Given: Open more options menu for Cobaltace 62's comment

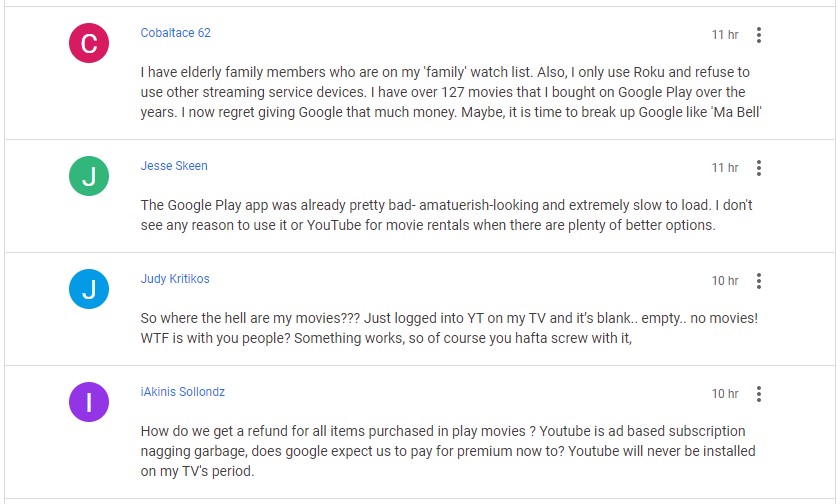Looking at the screenshot, I should point(759,35).
